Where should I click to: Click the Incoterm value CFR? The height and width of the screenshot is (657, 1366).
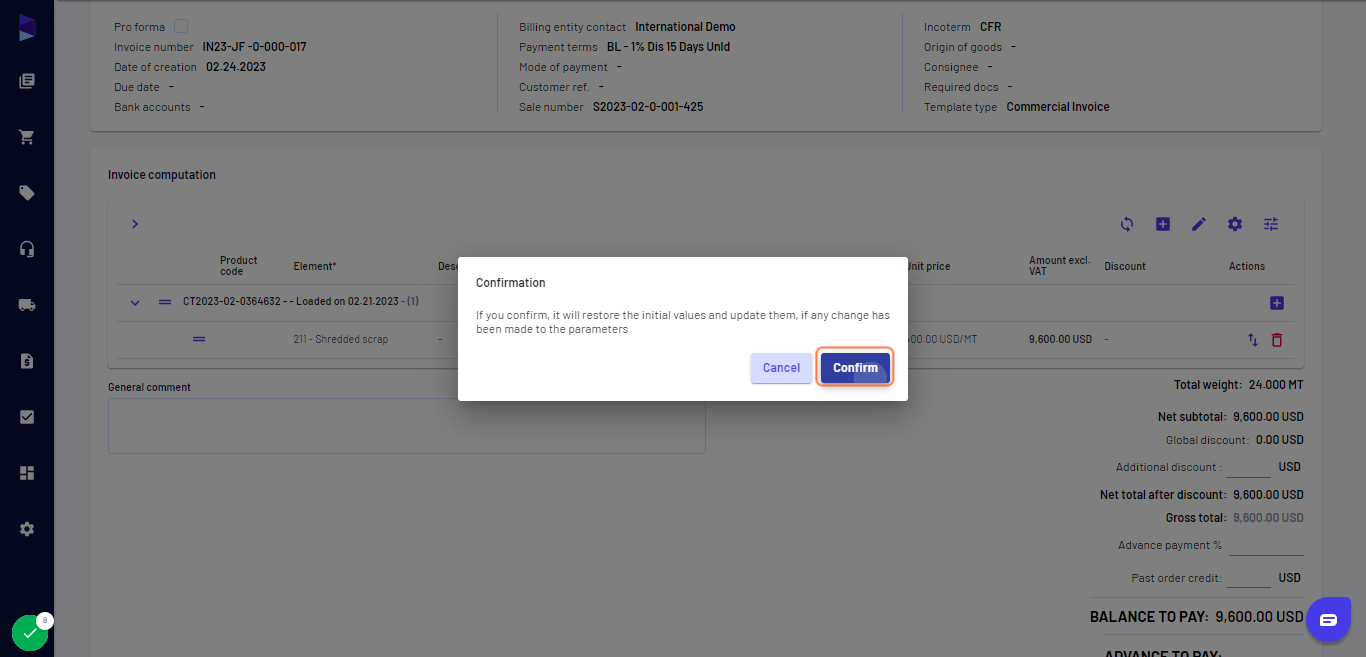(x=990, y=27)
